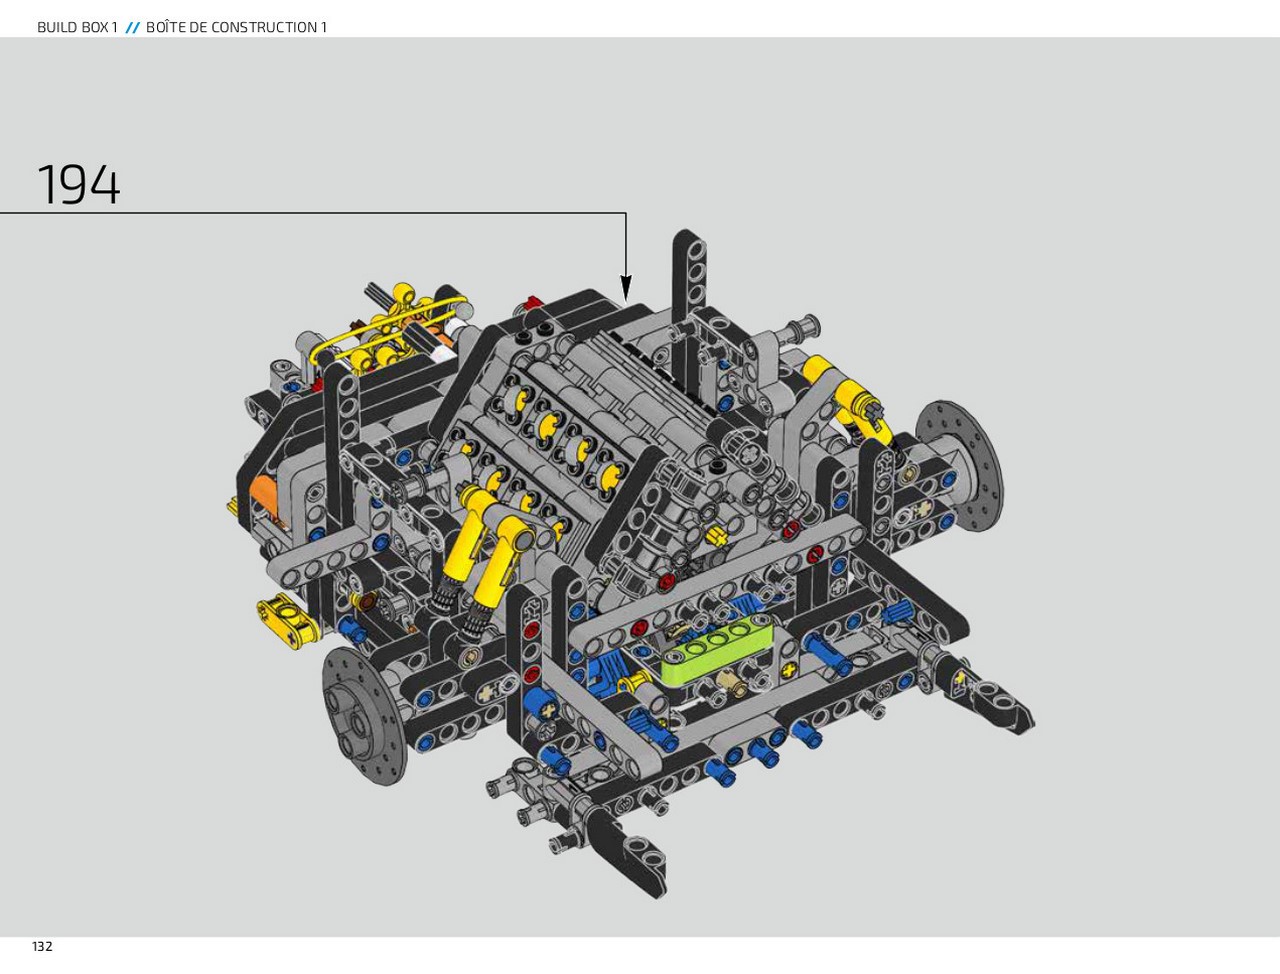The height and width of the screenshot is (974, 1280).
Task: Click the step number 194
Action: (x=79, y=185)
